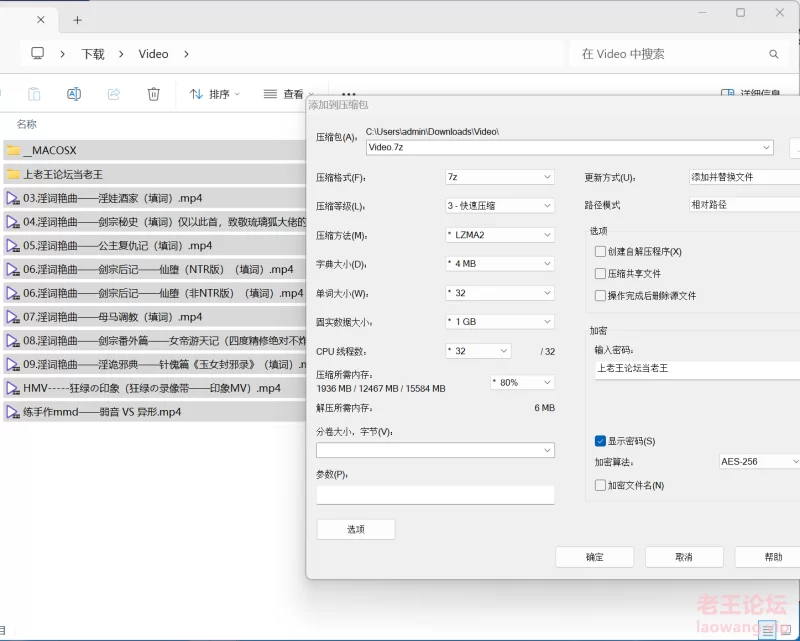Expand the 压缩等级 dropdown
This screenshot has height=641, width=800.
(499, 206)
